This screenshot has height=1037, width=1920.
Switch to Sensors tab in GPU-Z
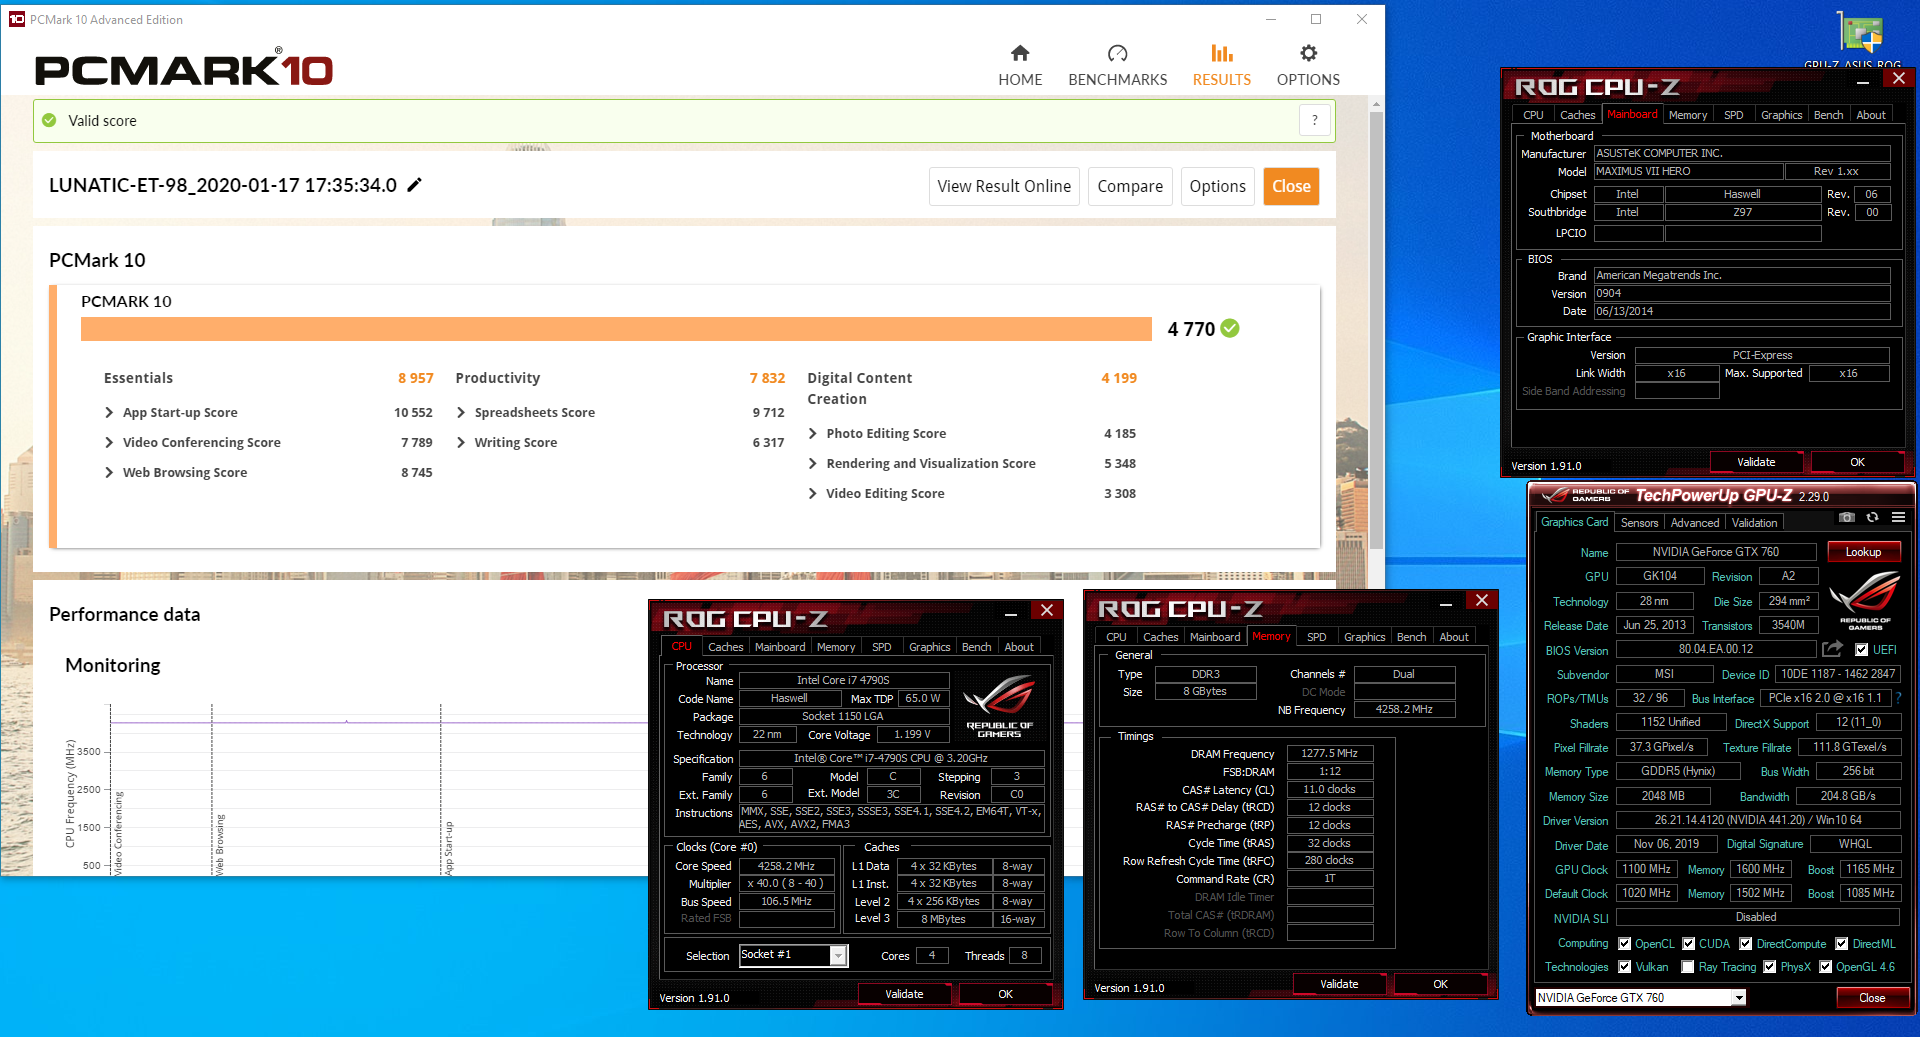point(1639,522)
